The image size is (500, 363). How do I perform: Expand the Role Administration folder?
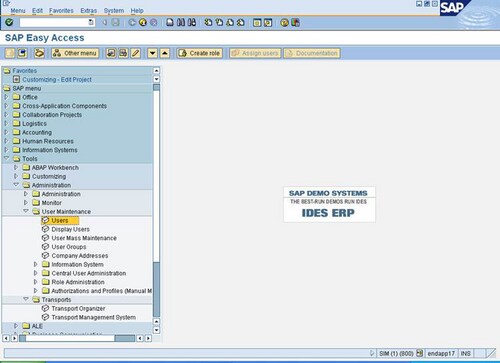tap(36, 282)
